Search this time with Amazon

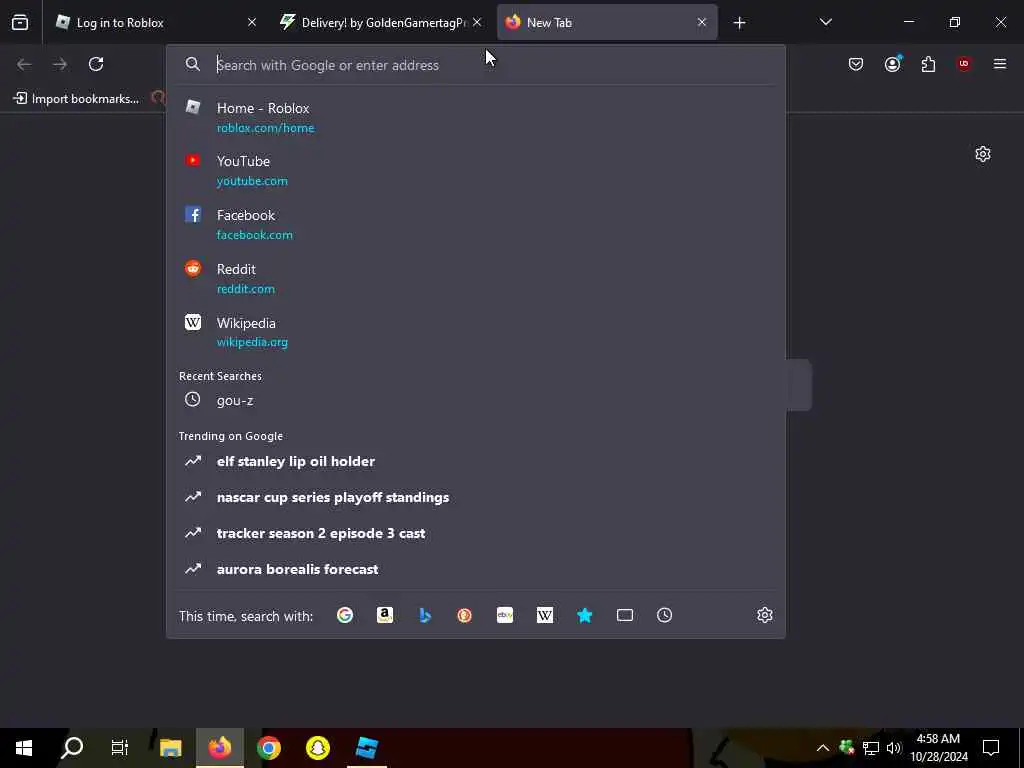pyautogui.click(x=385, y=615)
